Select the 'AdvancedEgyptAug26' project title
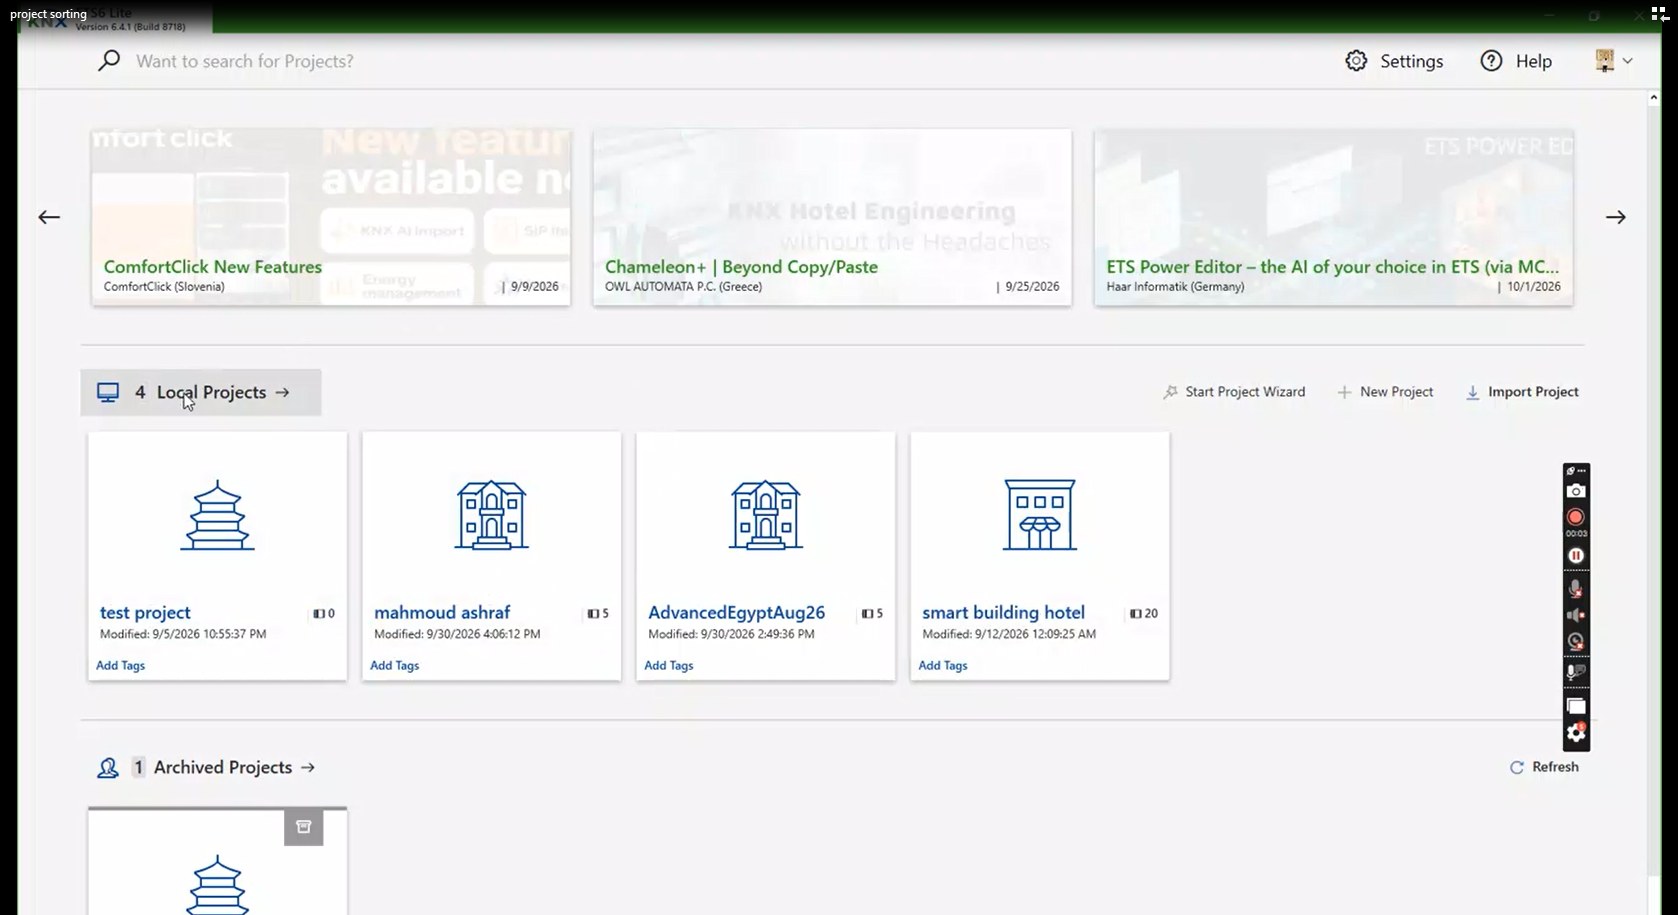The width and height of the screenshot is (1678, 915). [x=737, y=612]
